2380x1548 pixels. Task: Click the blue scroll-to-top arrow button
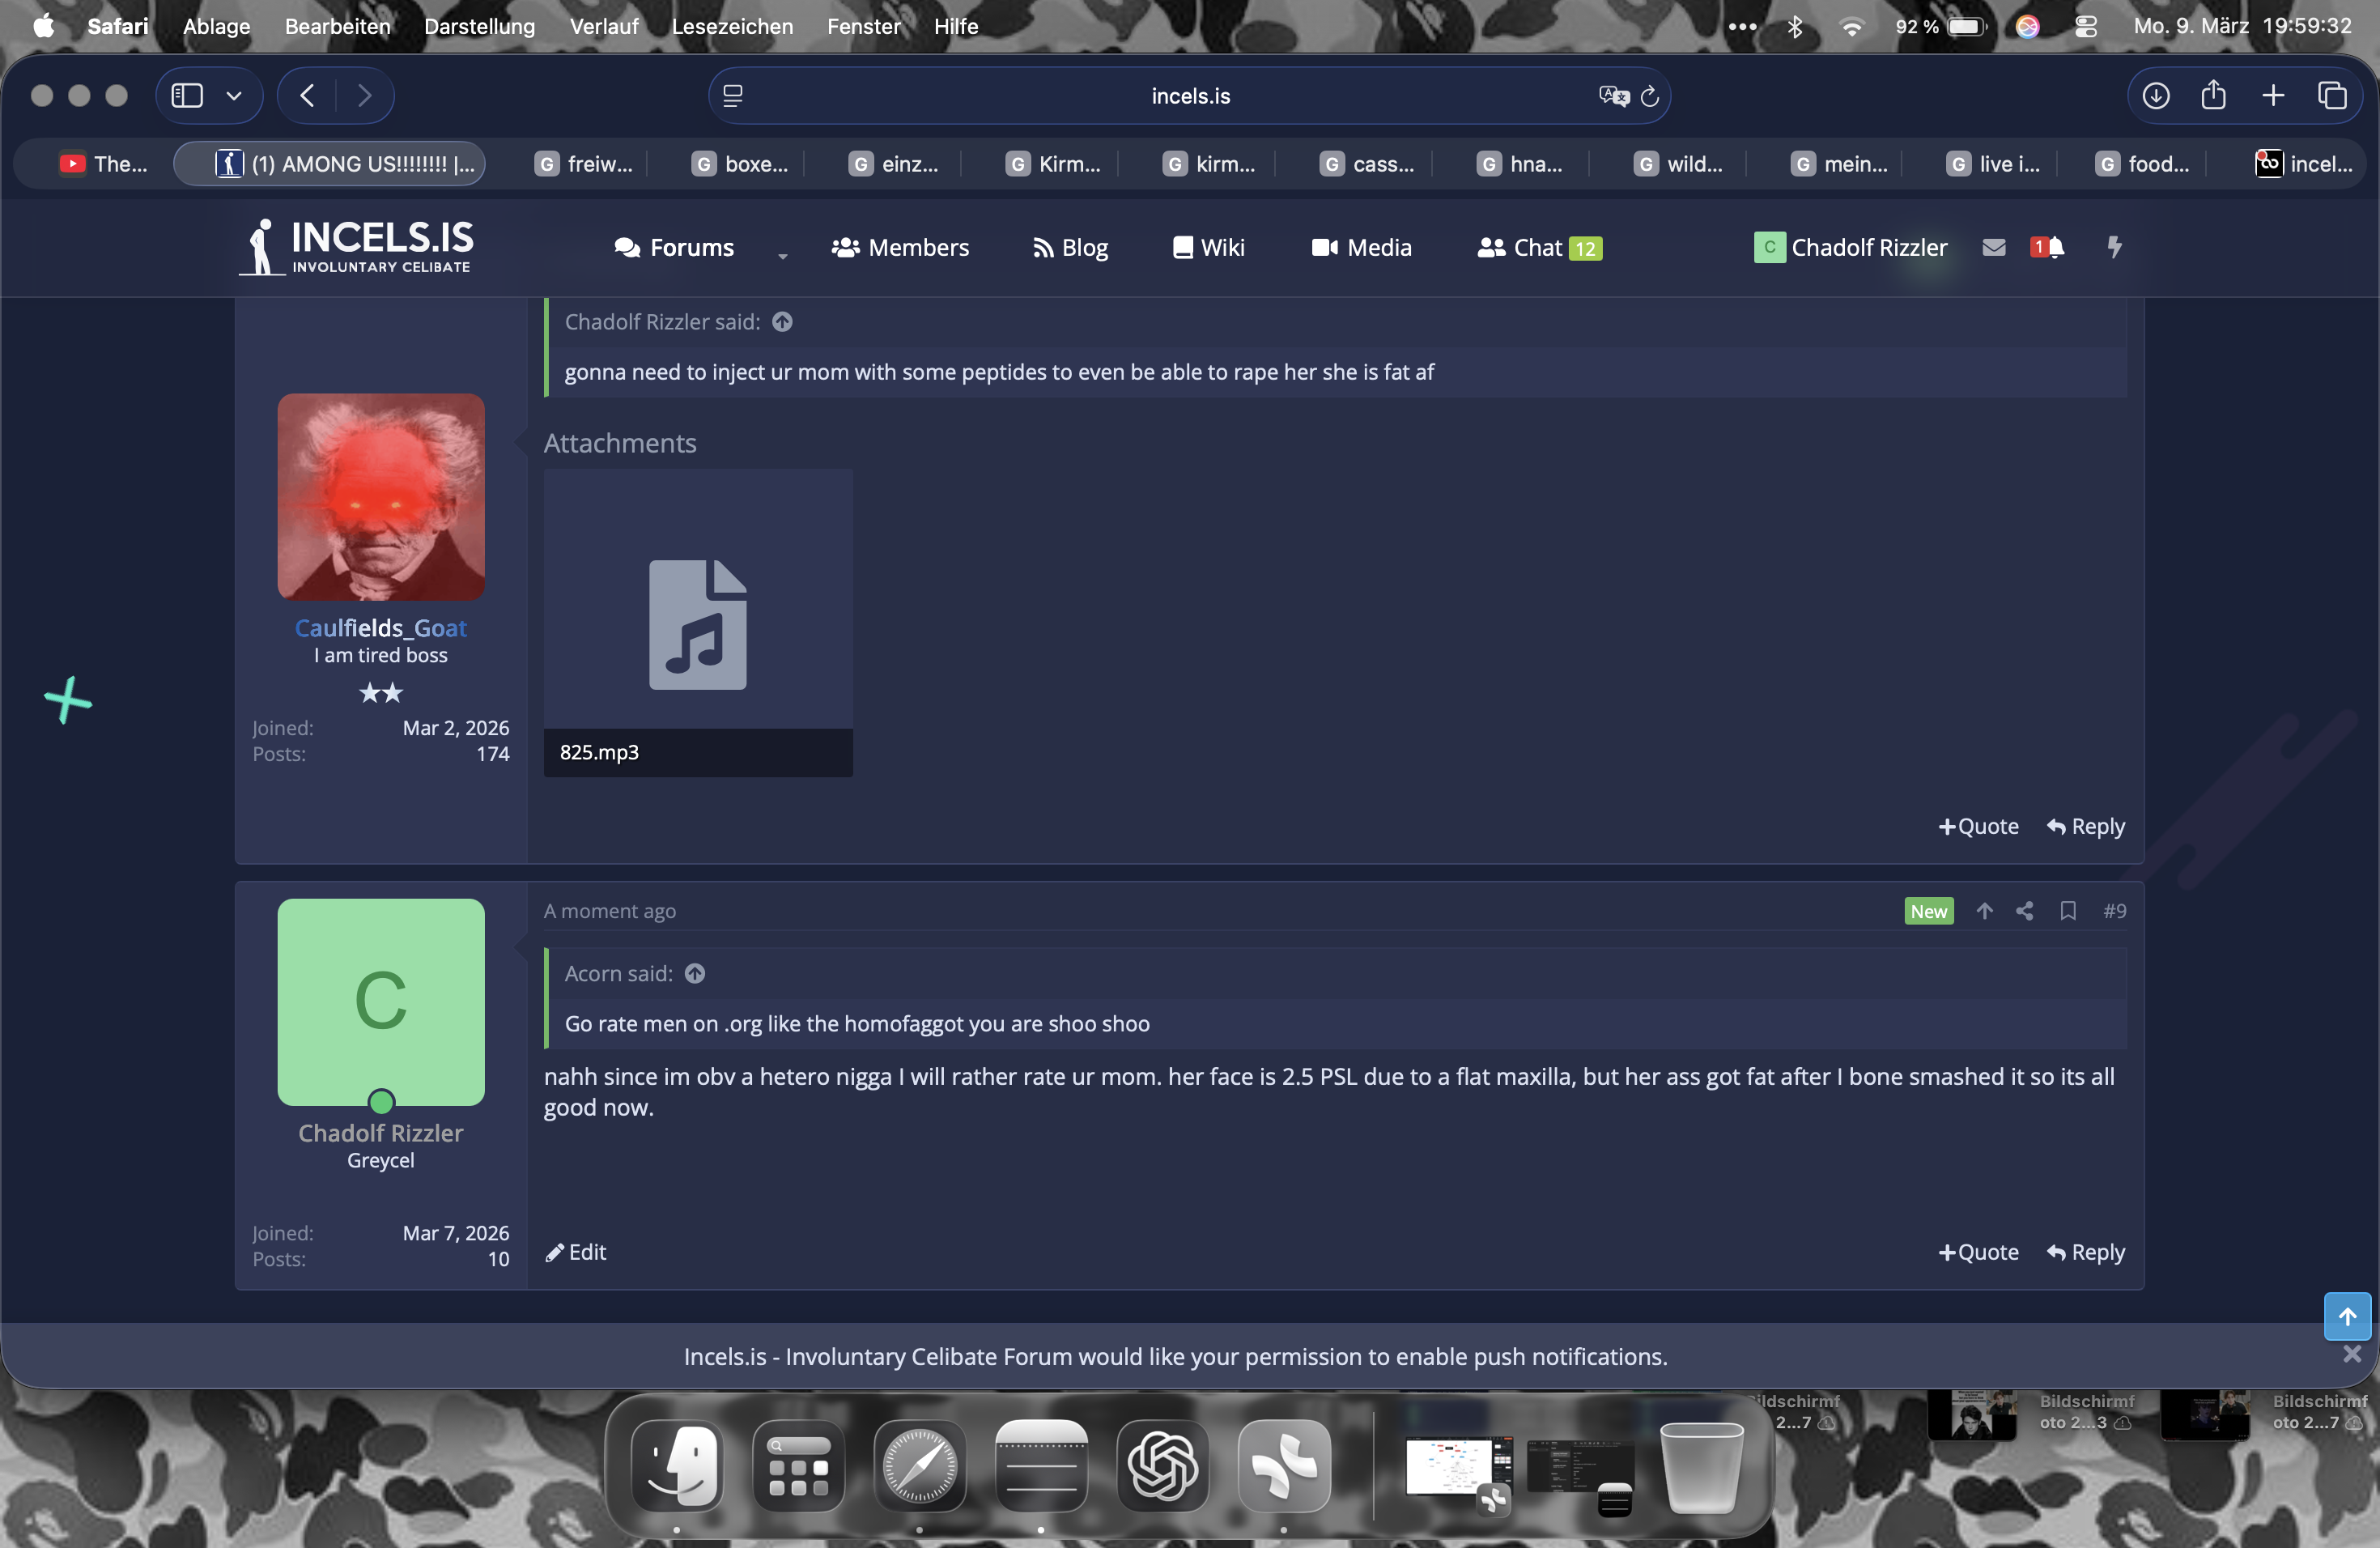(2346, 1316)
